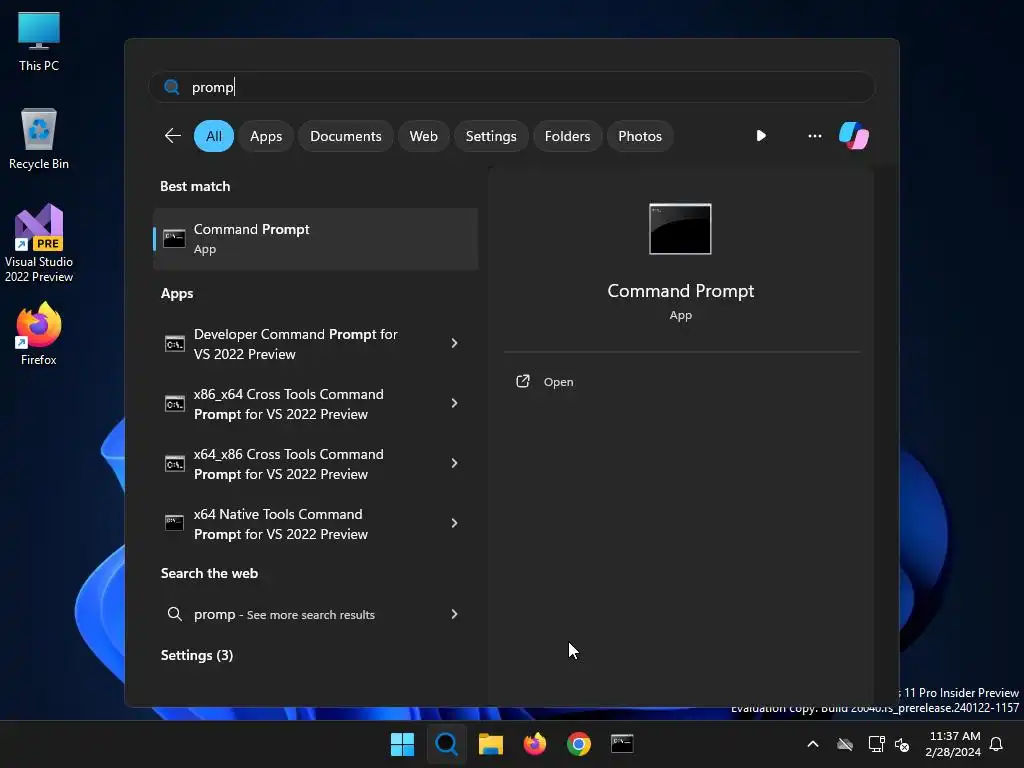Viewport: 1024px width, 768px height.
Task: Open Copilot icon in search panel
Action: (x=854, y=136)
